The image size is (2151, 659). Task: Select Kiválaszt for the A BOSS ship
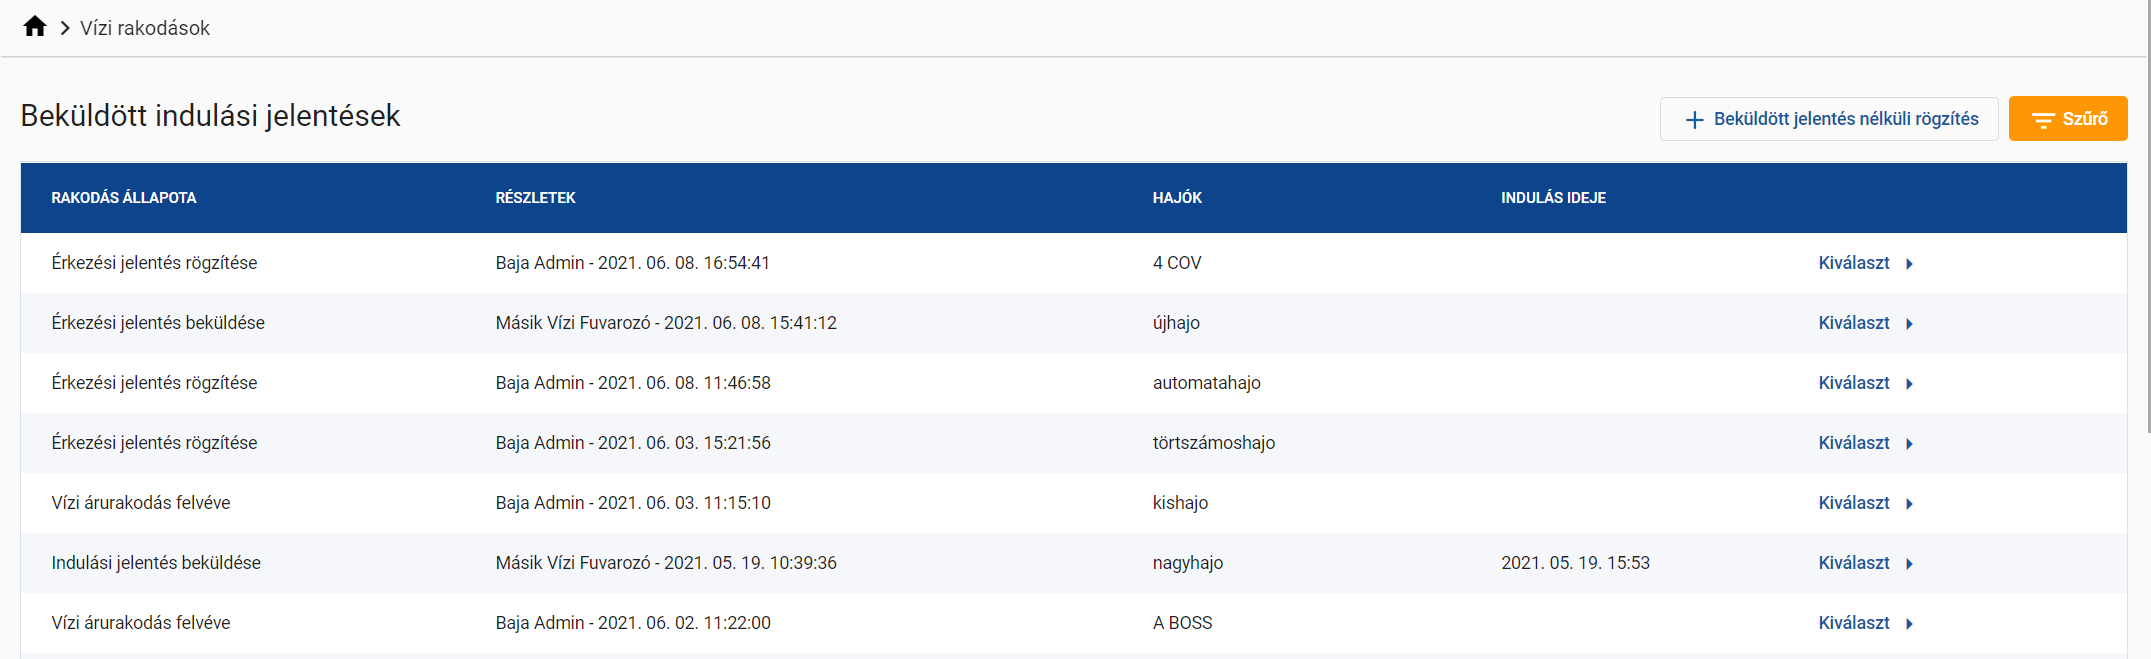[1853, 623]
